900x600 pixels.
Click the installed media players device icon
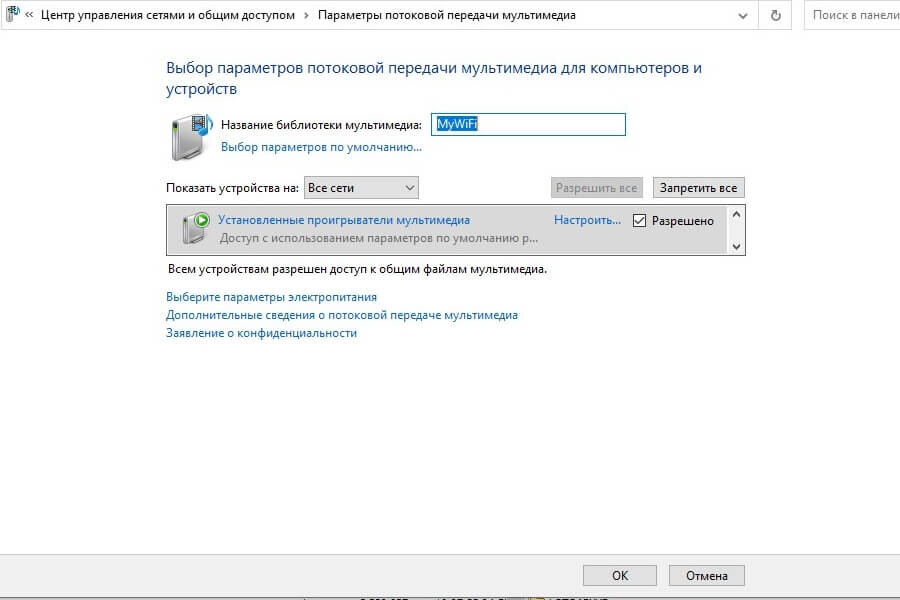click(x=196, y=227)
